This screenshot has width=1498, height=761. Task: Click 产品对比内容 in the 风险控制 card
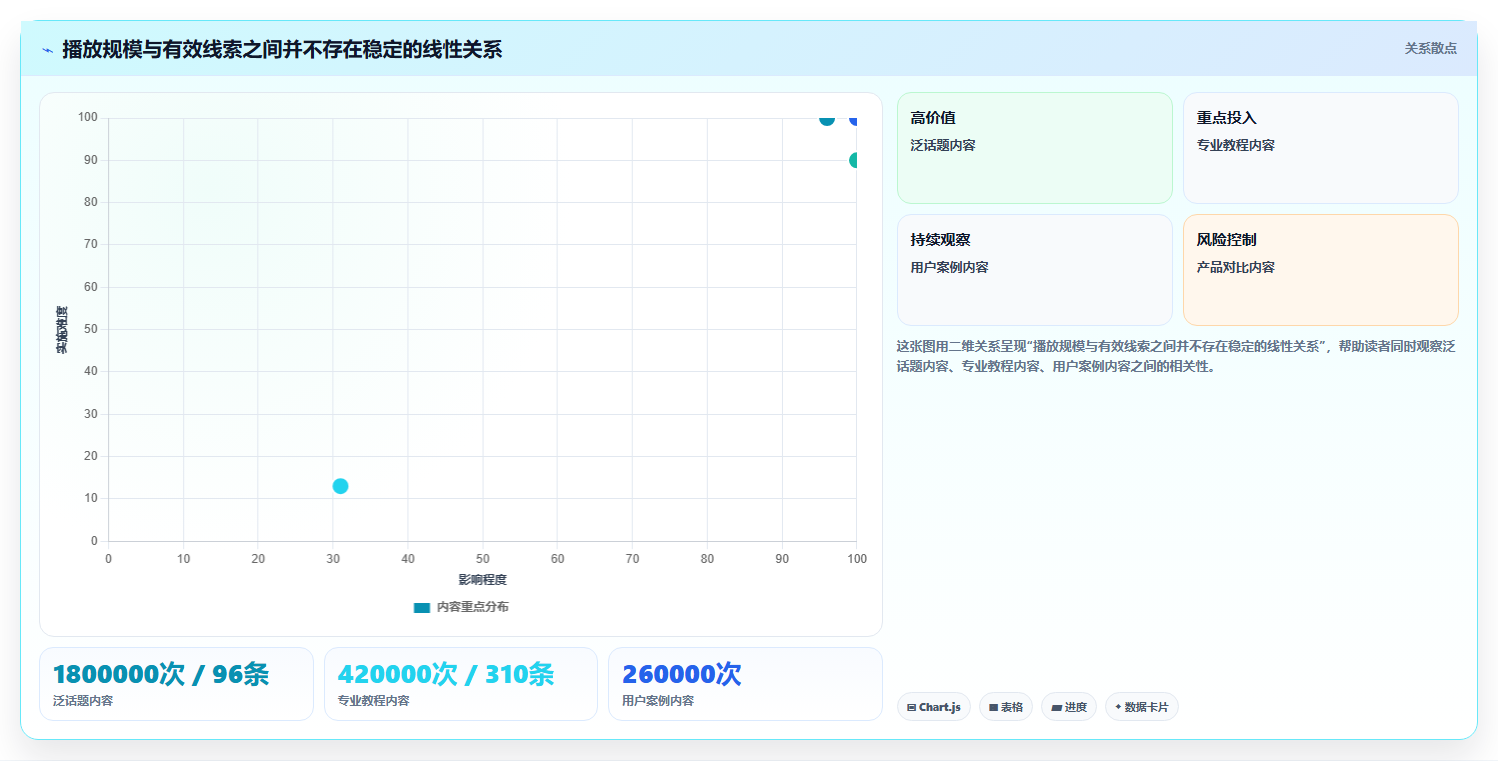1236,268
